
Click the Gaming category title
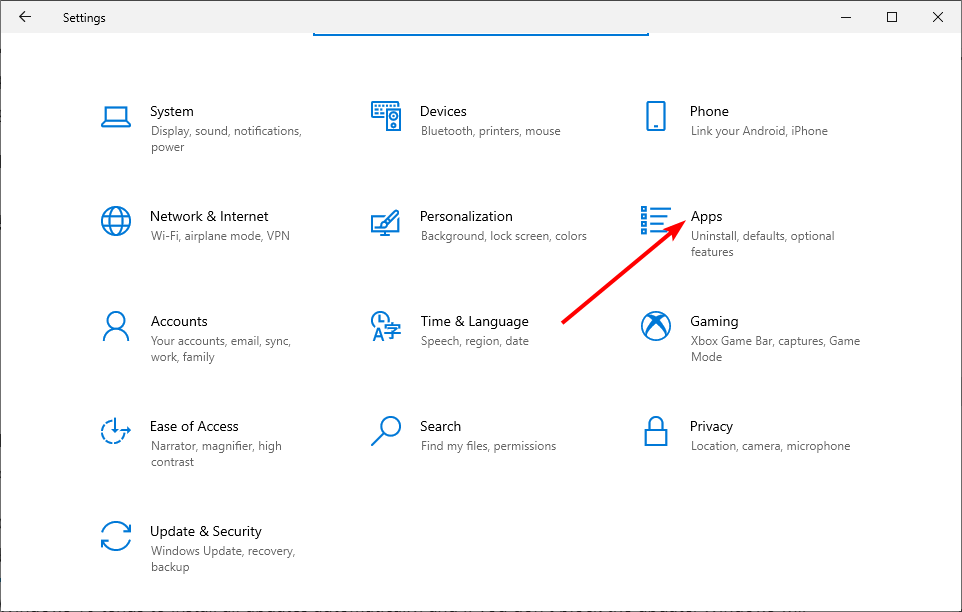tap(714, 321)
